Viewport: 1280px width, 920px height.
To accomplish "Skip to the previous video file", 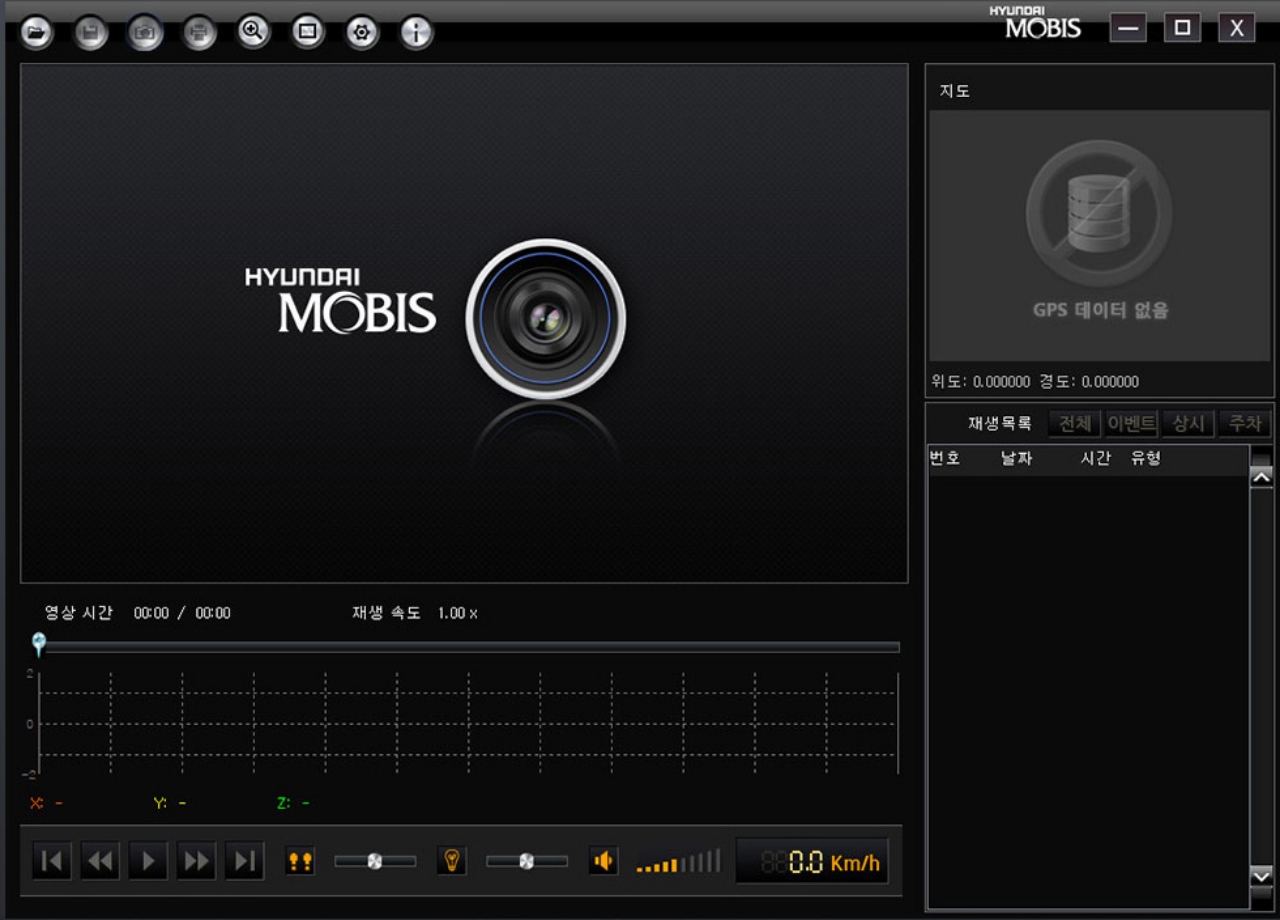I will pyautogui.click(x=52, y=861).
